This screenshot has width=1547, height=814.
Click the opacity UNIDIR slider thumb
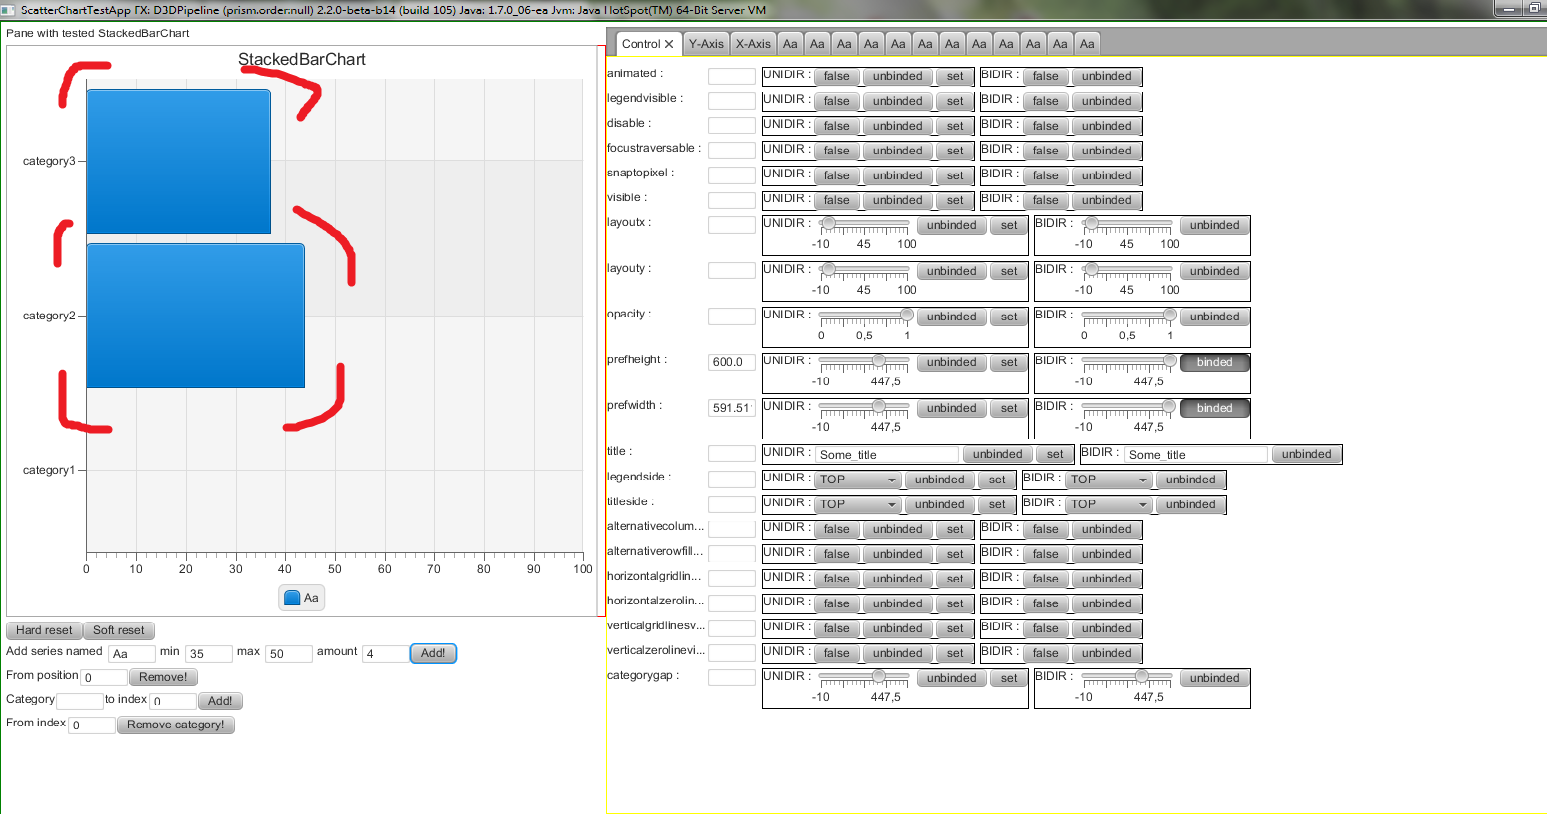coord(906,315)
